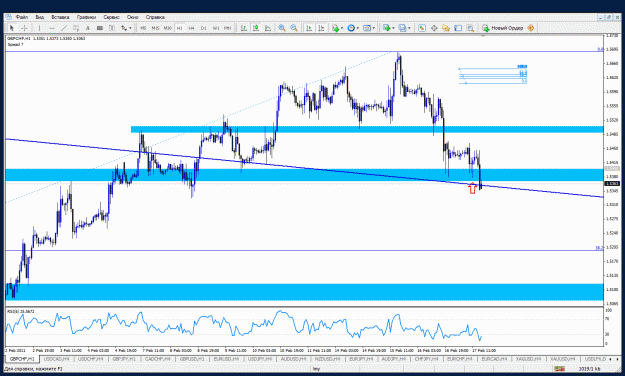Image resolution: width=625 pixels, height=376 pixels.
Task: Switch chart to M15 timeframe
Action: (x=155, y=28)
